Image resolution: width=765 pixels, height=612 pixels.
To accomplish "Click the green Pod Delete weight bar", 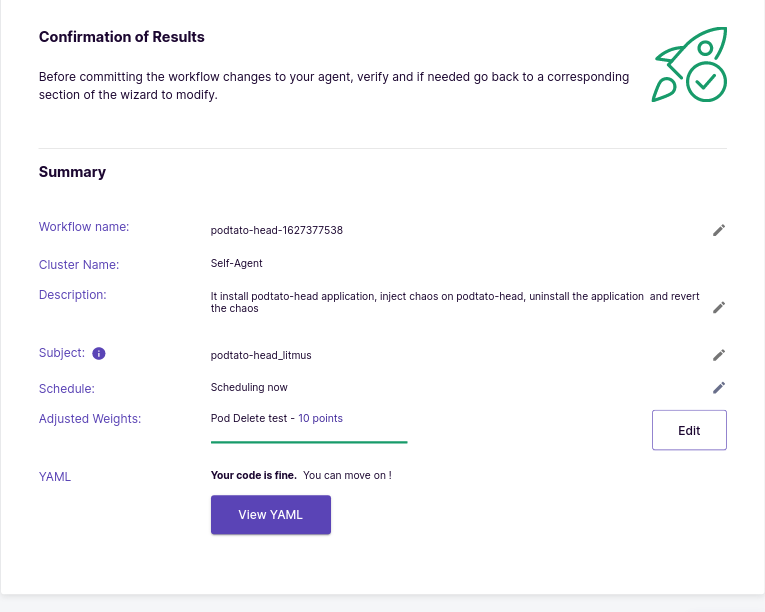I will 309,442.
